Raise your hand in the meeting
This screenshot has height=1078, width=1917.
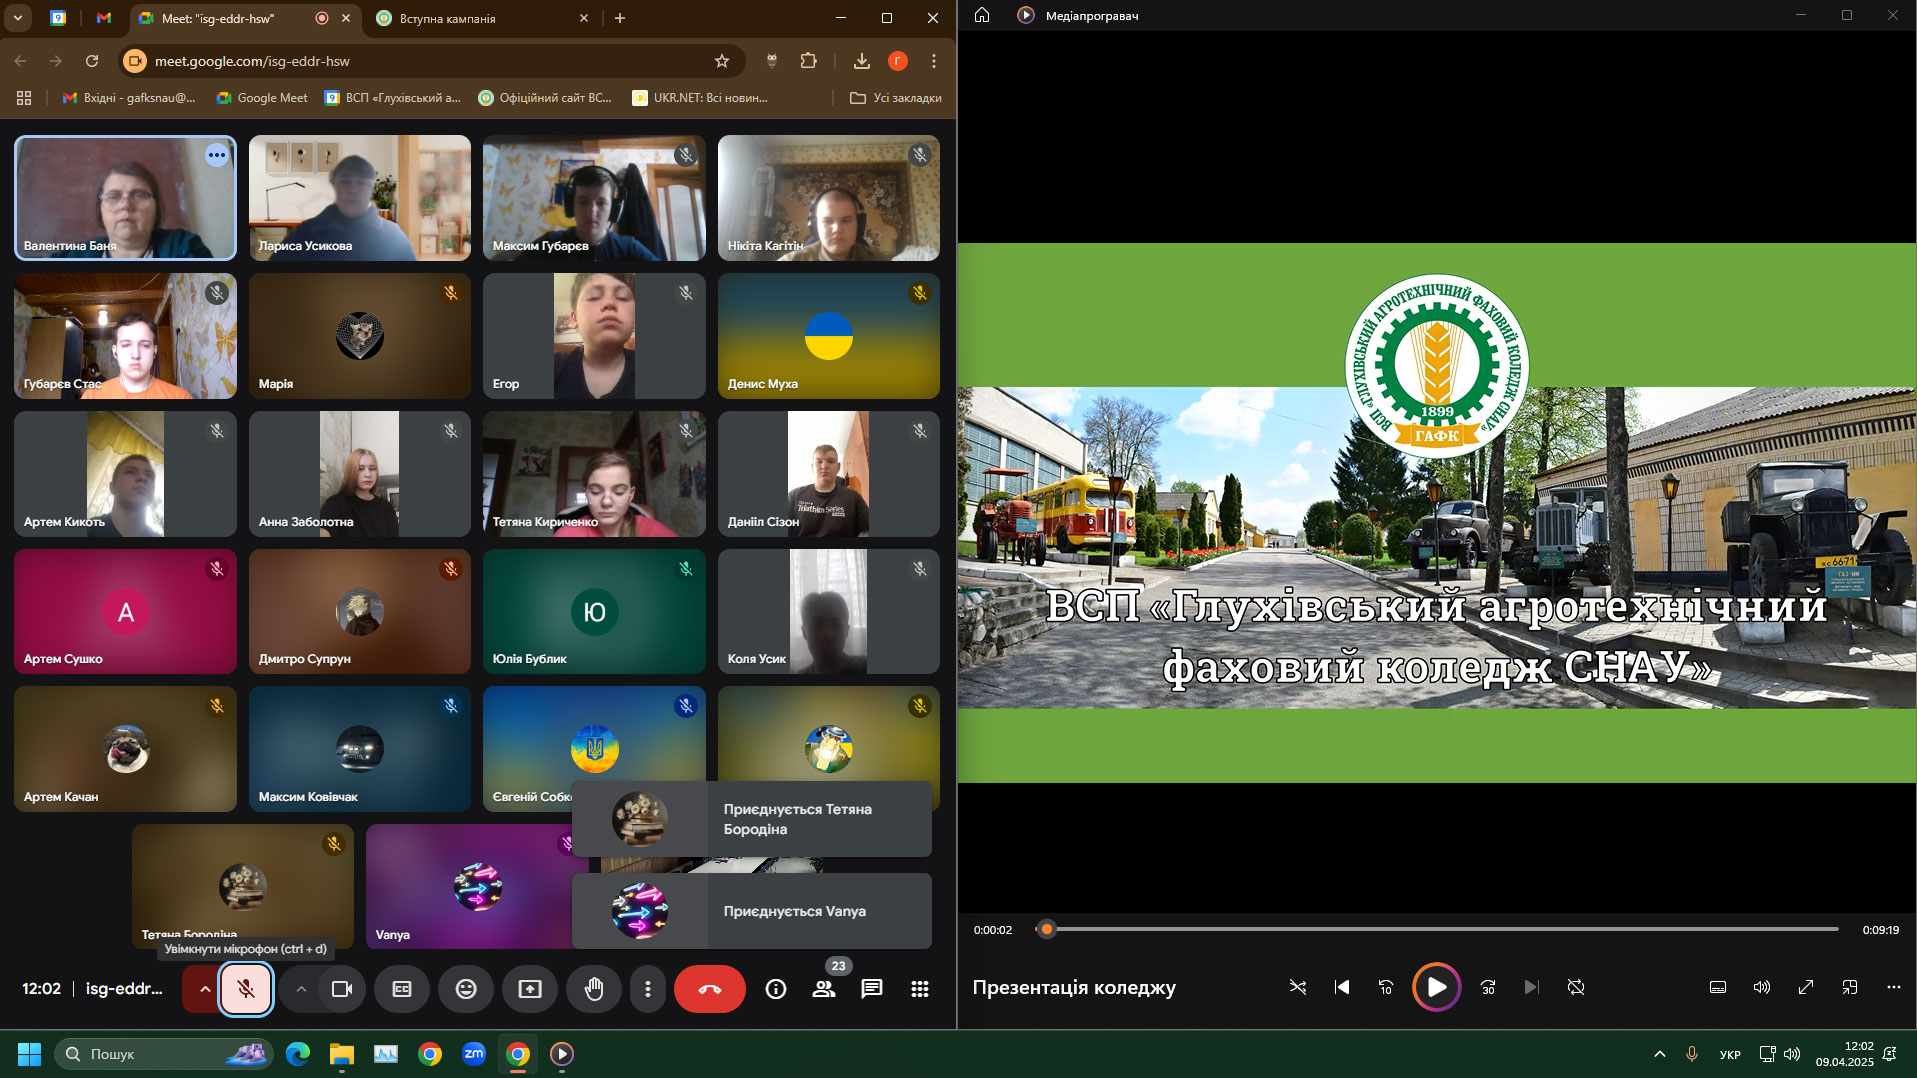pos(594,989)
